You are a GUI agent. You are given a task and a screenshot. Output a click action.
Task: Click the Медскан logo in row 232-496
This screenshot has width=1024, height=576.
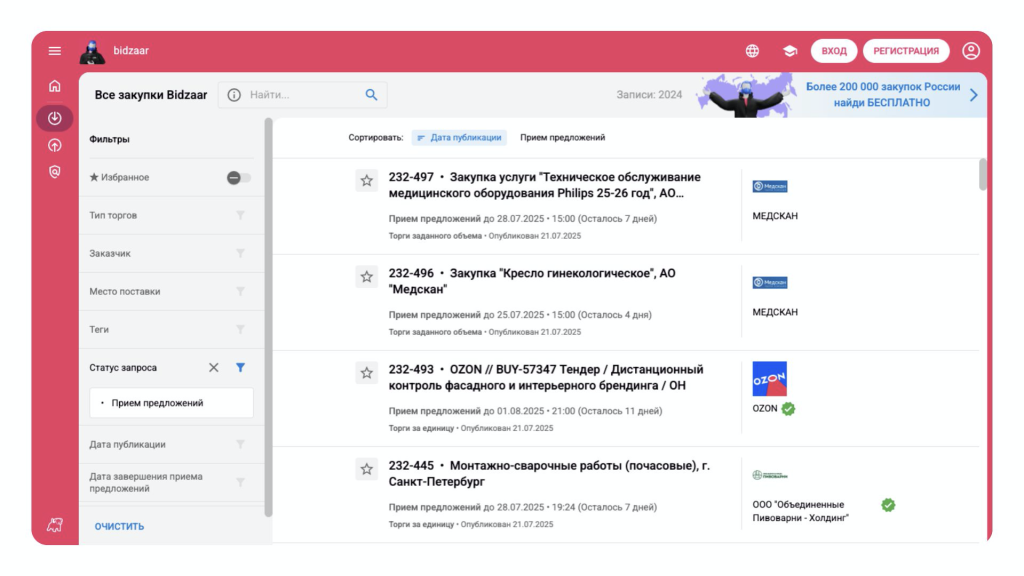pos(770,282)
